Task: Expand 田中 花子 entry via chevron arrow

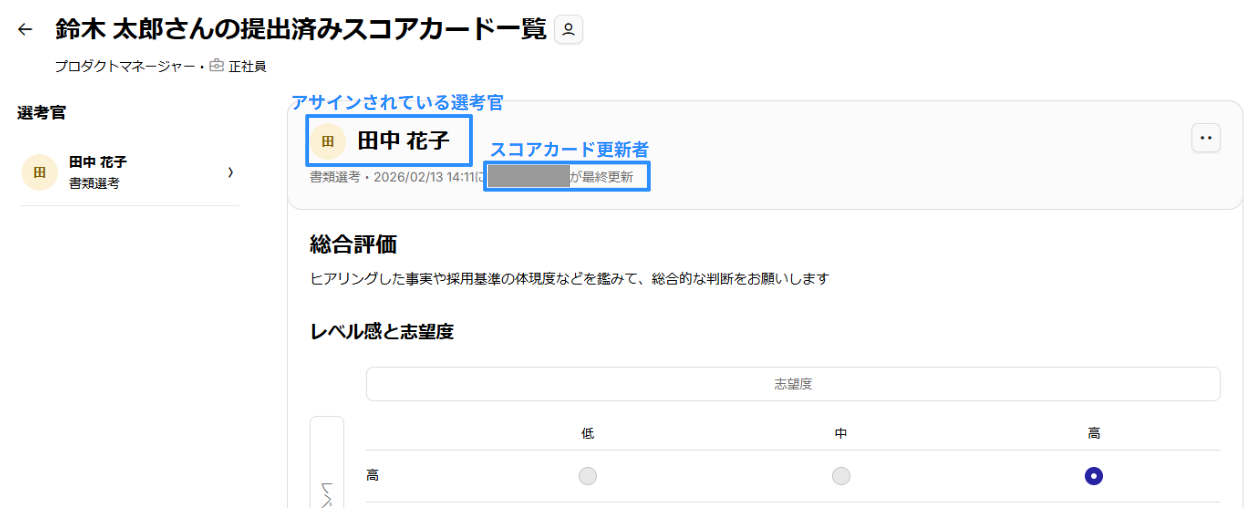Action: [x=230, y=172]
